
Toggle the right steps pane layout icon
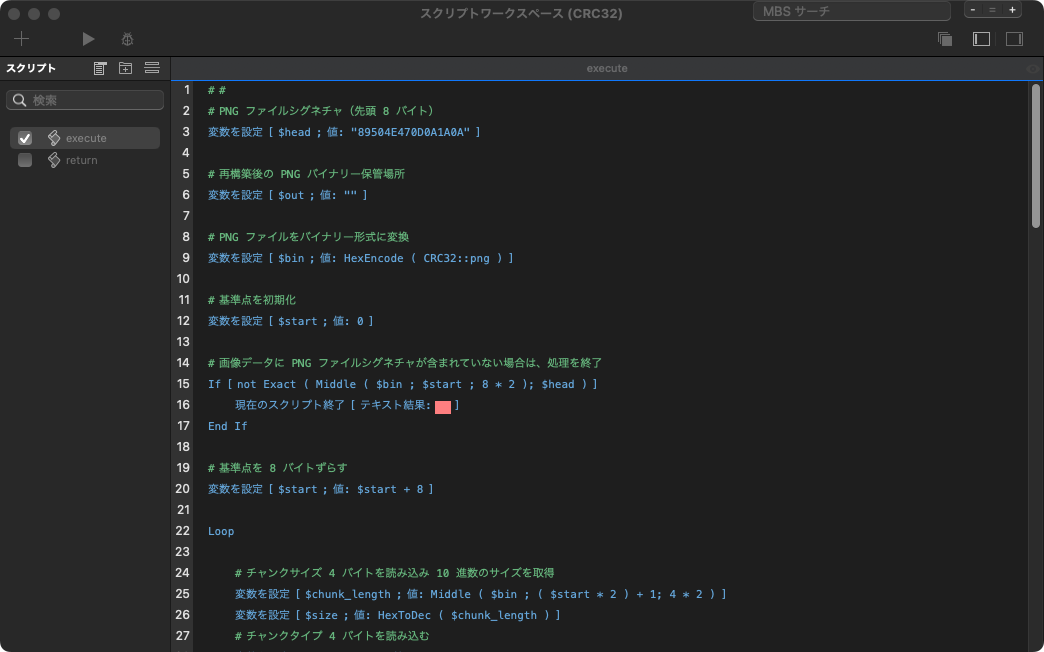pyautogui.click(x=1014, y=39)
